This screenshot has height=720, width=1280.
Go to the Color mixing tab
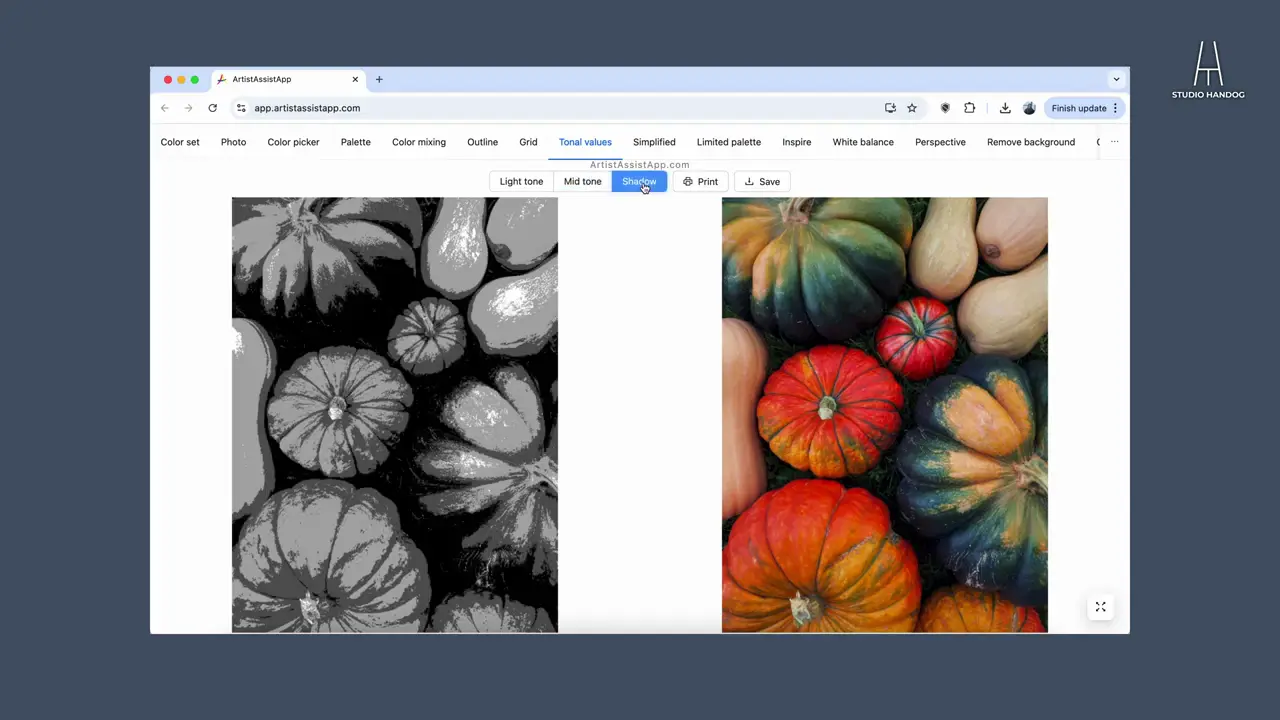coord(419,142)
